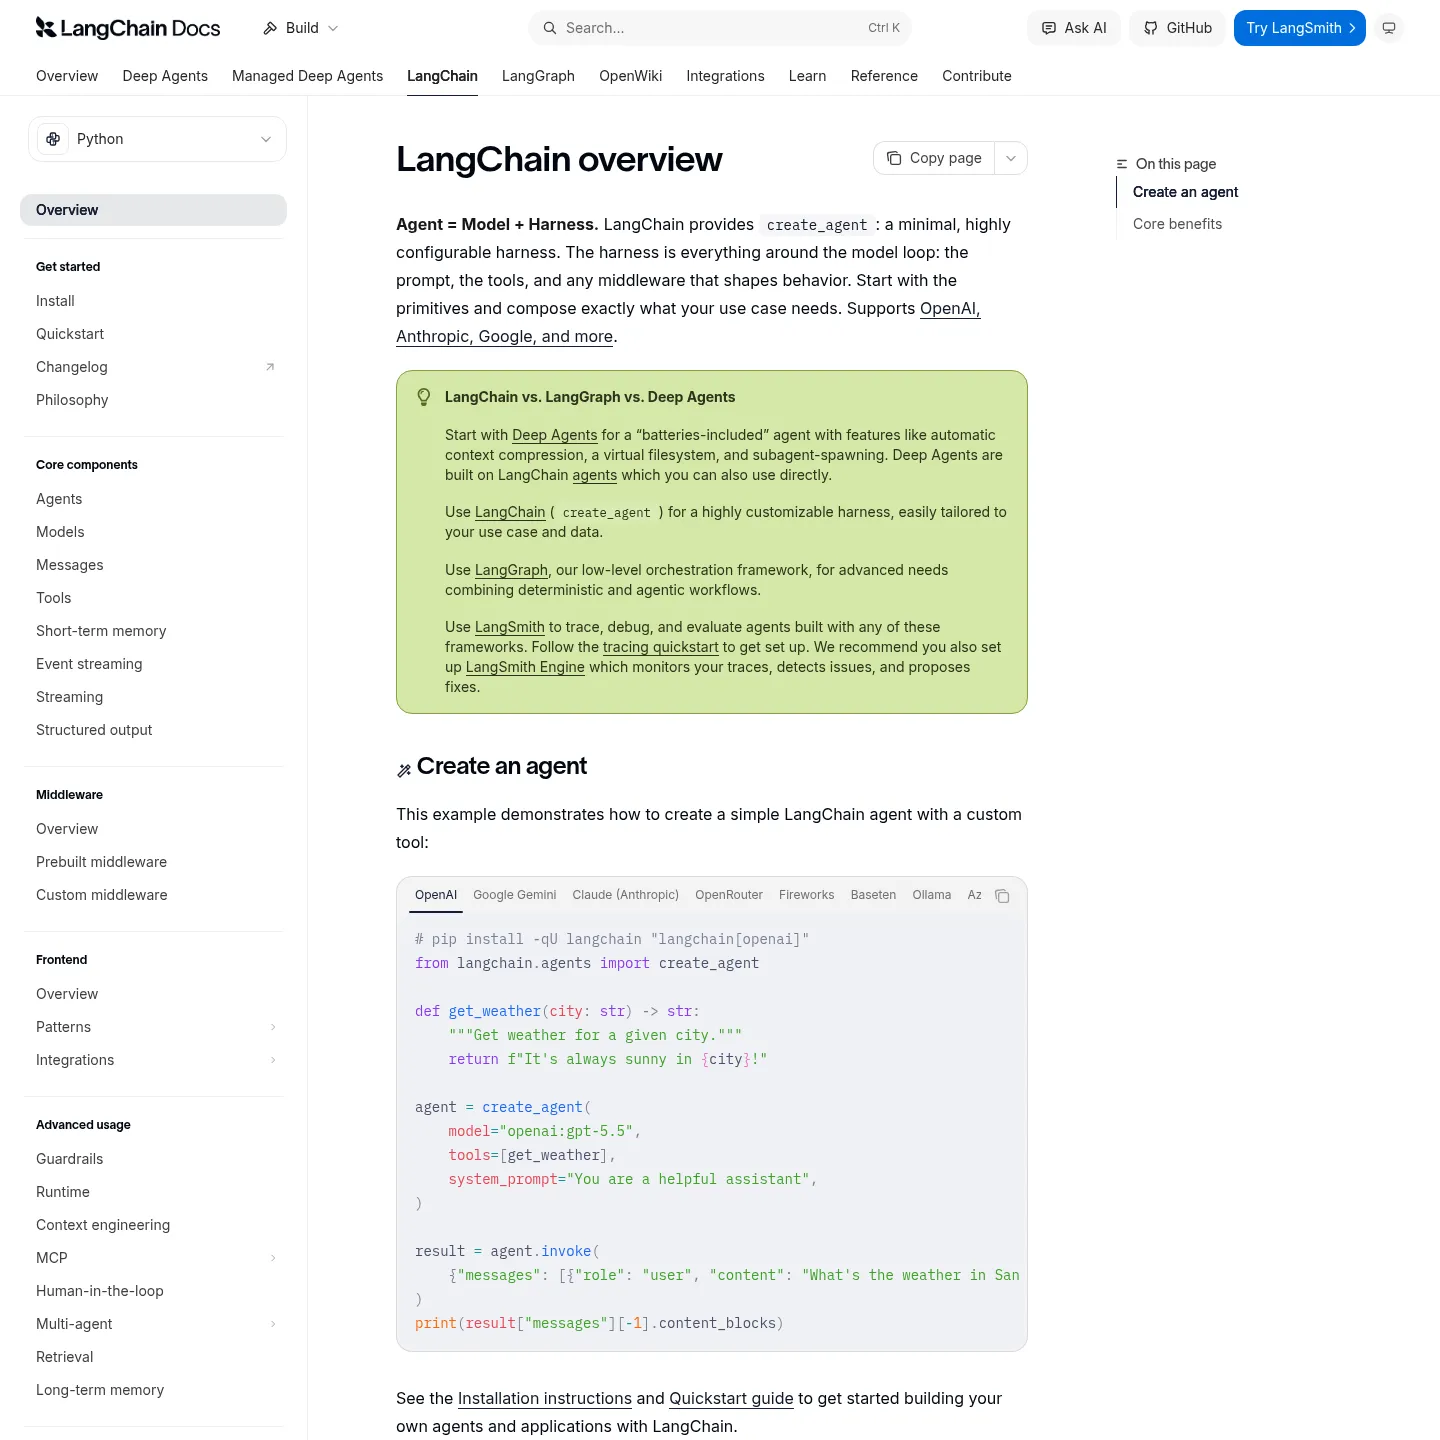Click the LangChain Docs logo
The width and height of the screenshot is (1440, 1440).
[x=128, y=28]
